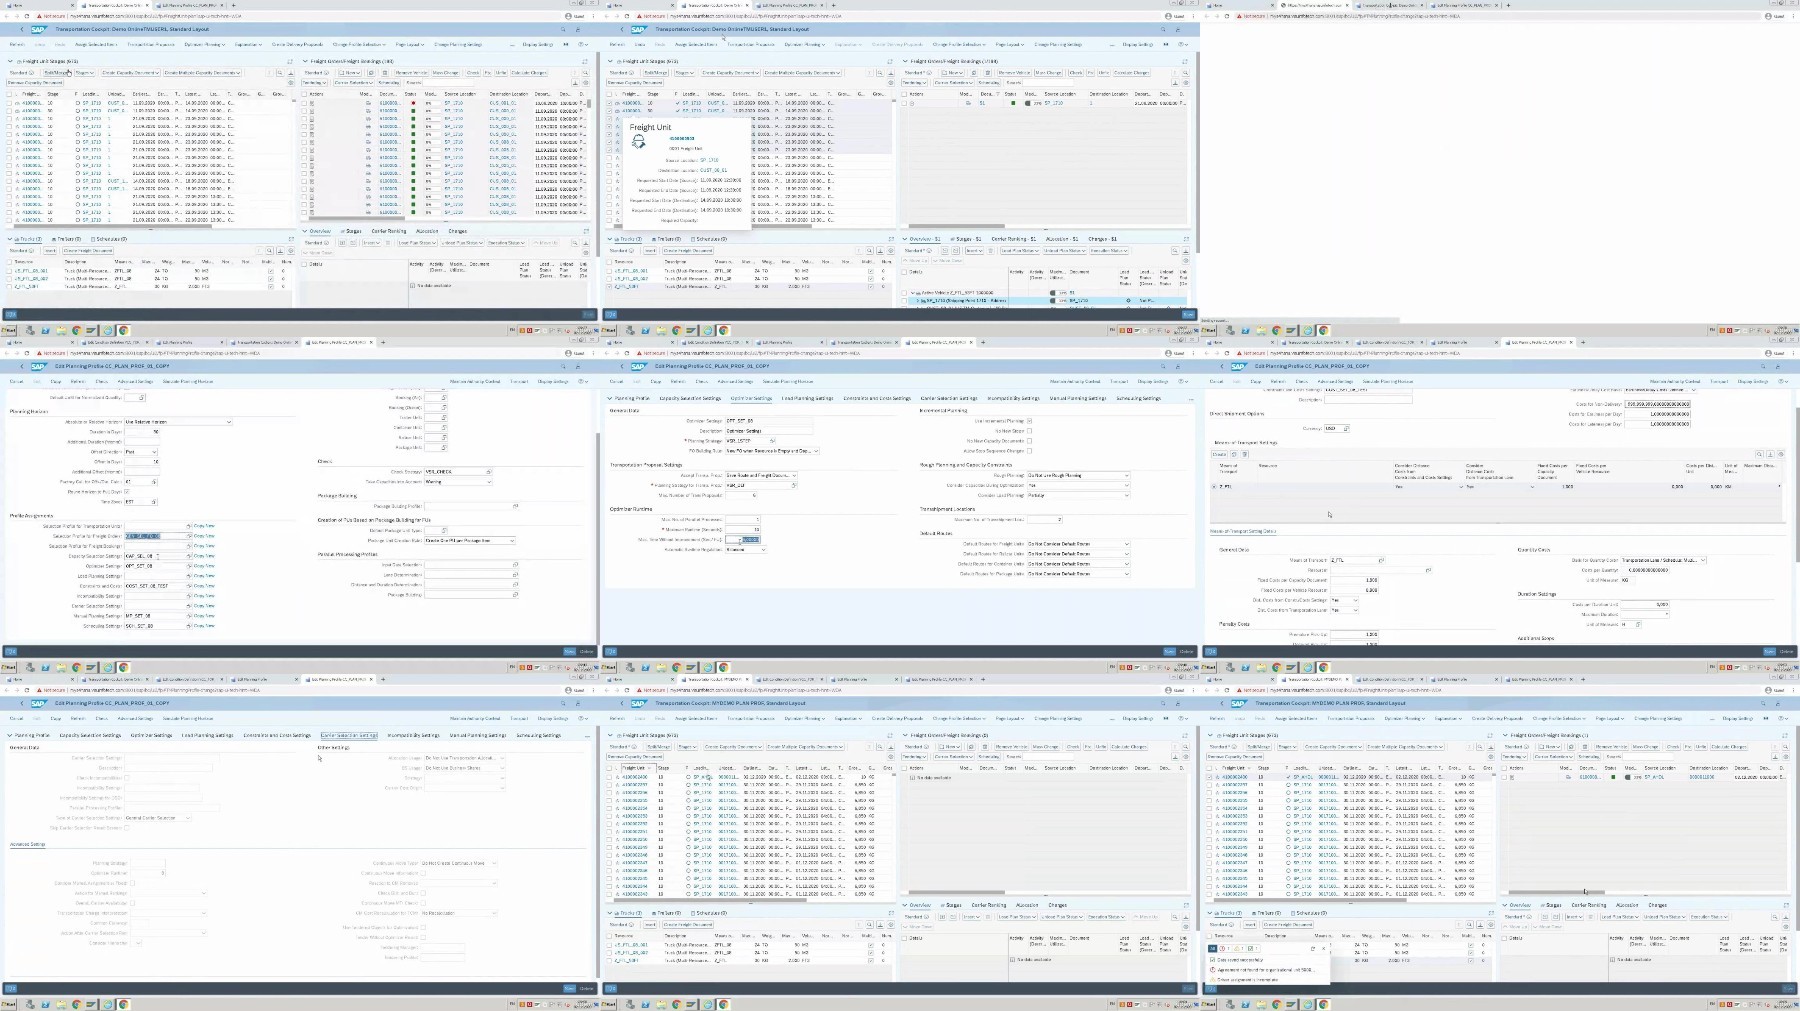Open CUST_00_01 destination link in Freight Unit popup

point(713,170)
